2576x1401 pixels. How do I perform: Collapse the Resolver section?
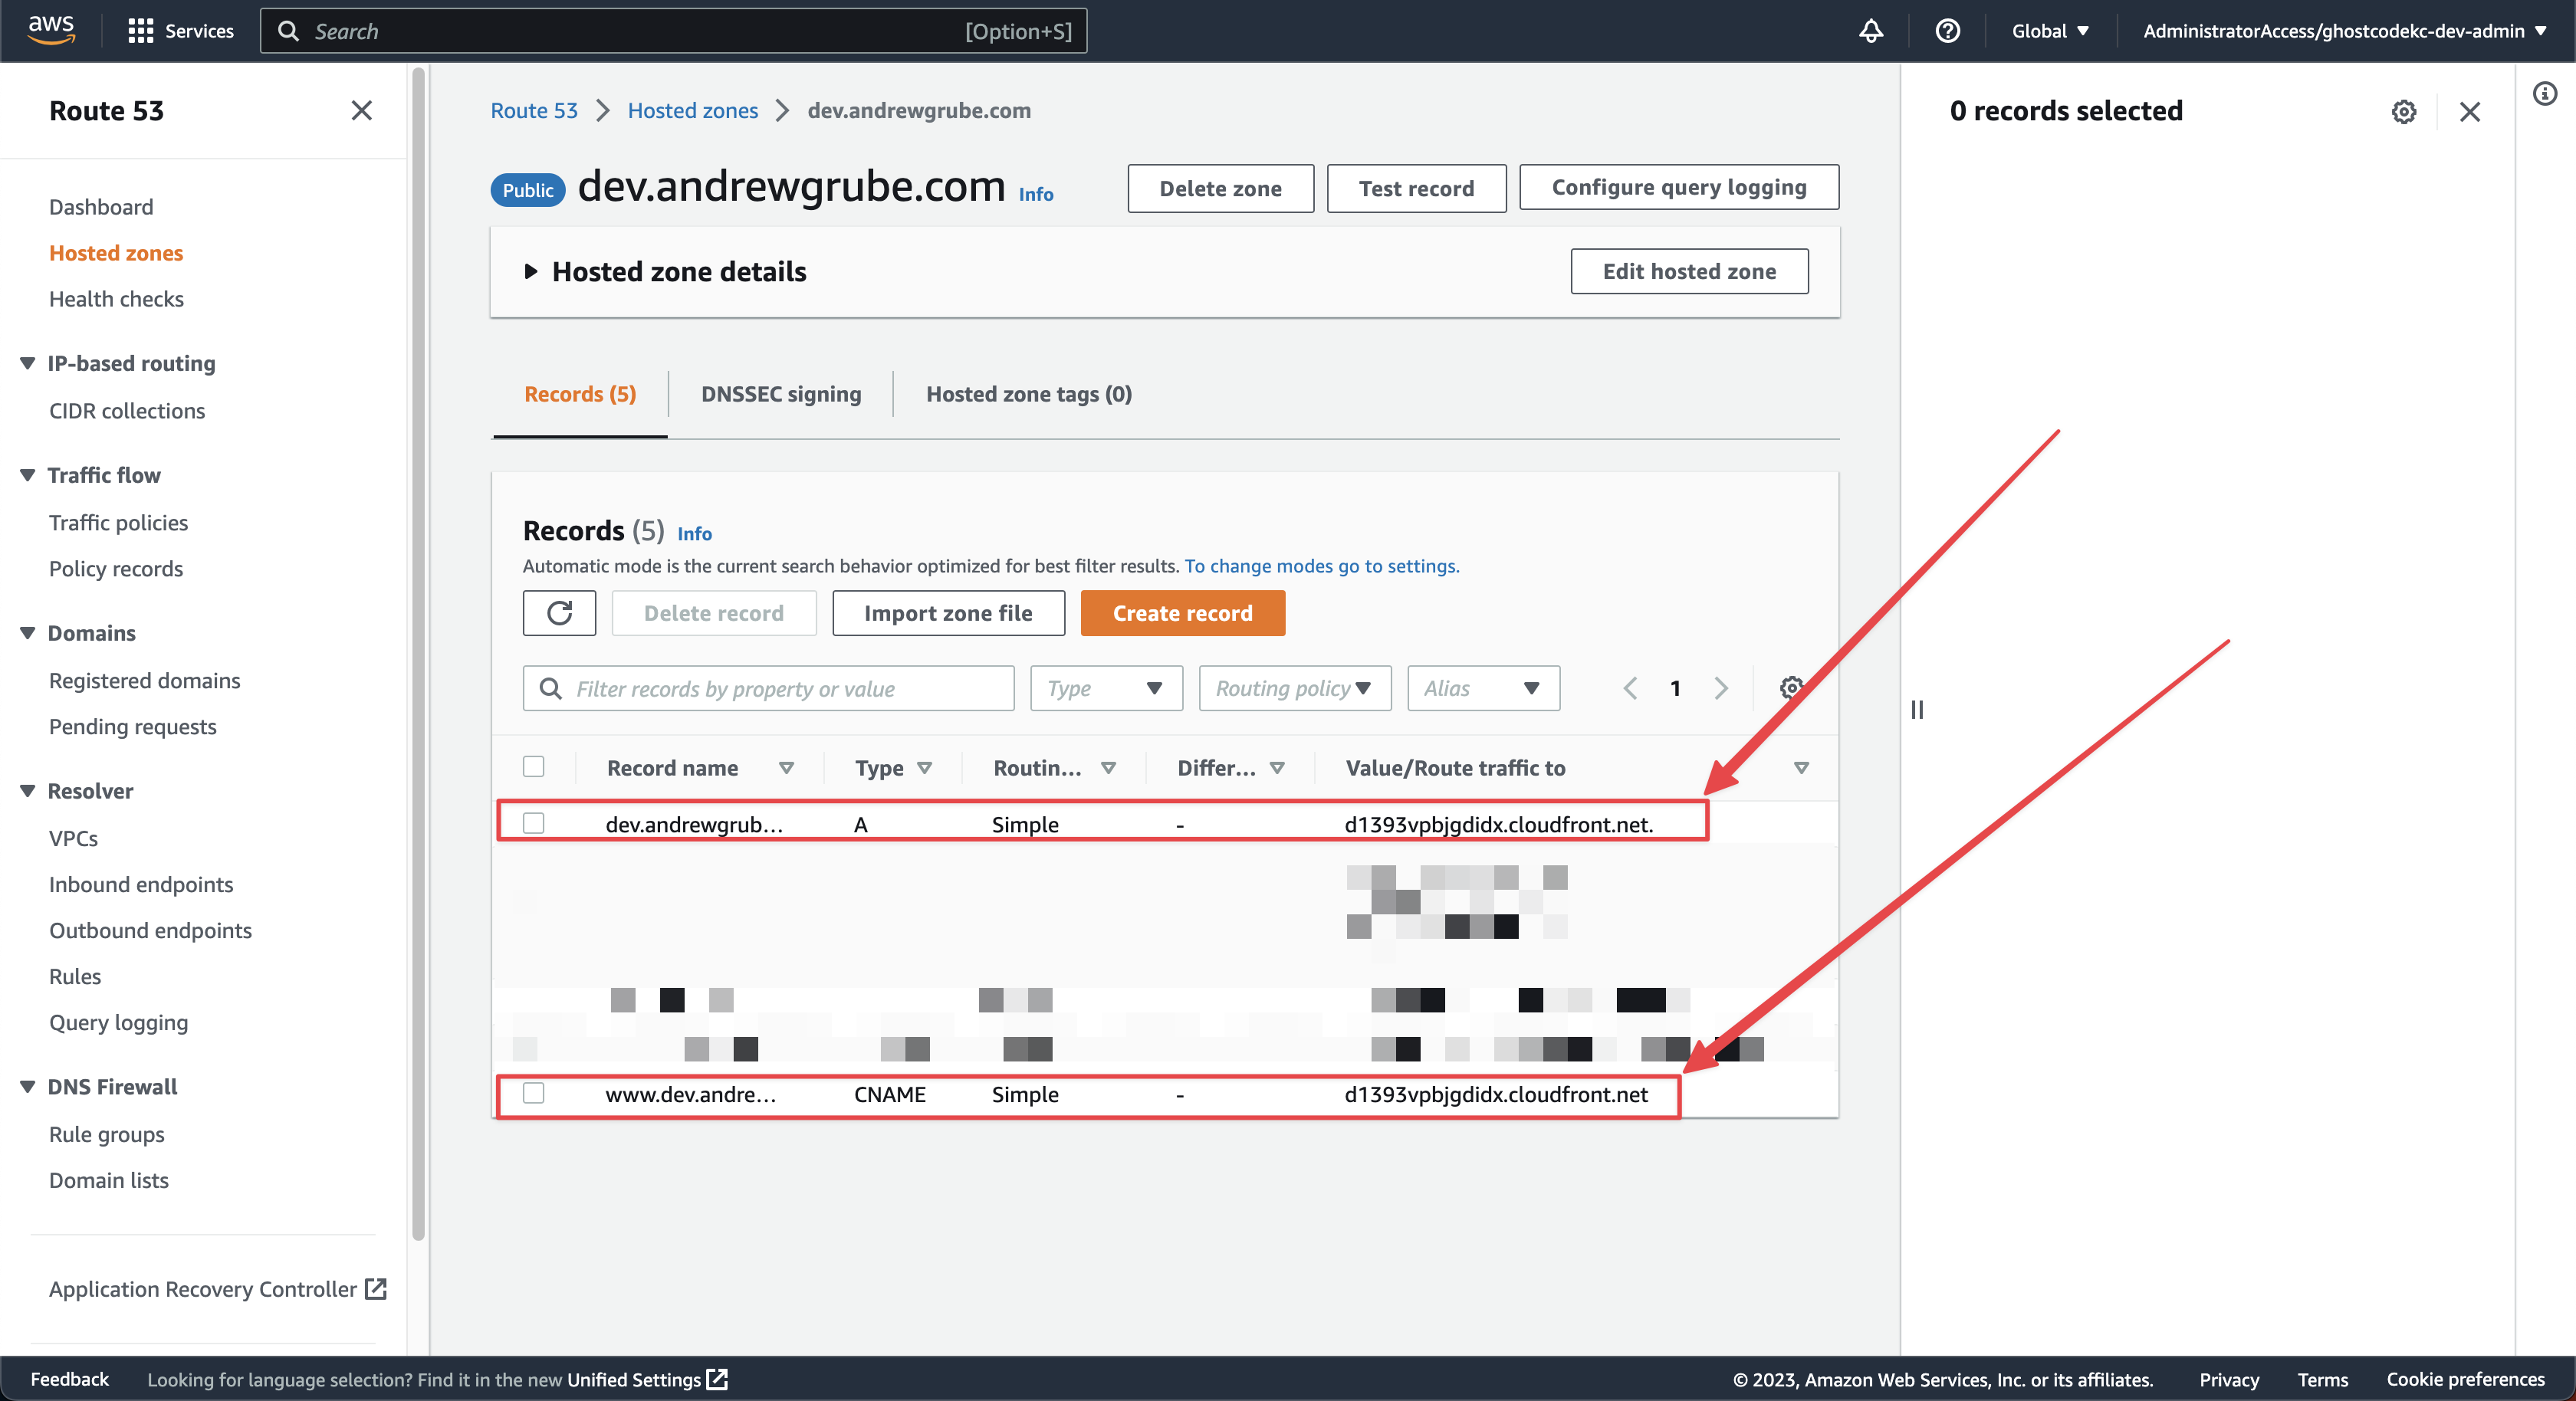point(27,791)
